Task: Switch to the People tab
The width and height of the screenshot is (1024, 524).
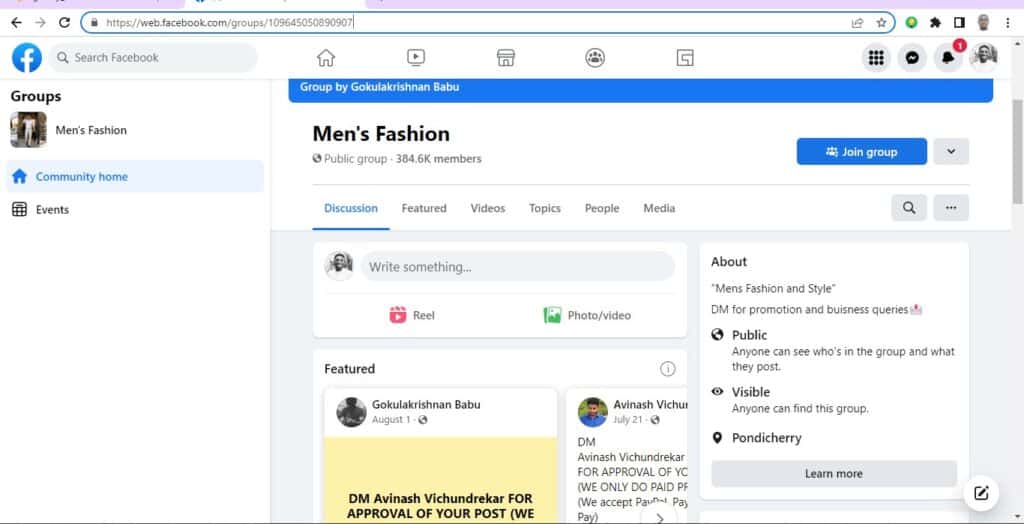Action: (x=601, y=208)
